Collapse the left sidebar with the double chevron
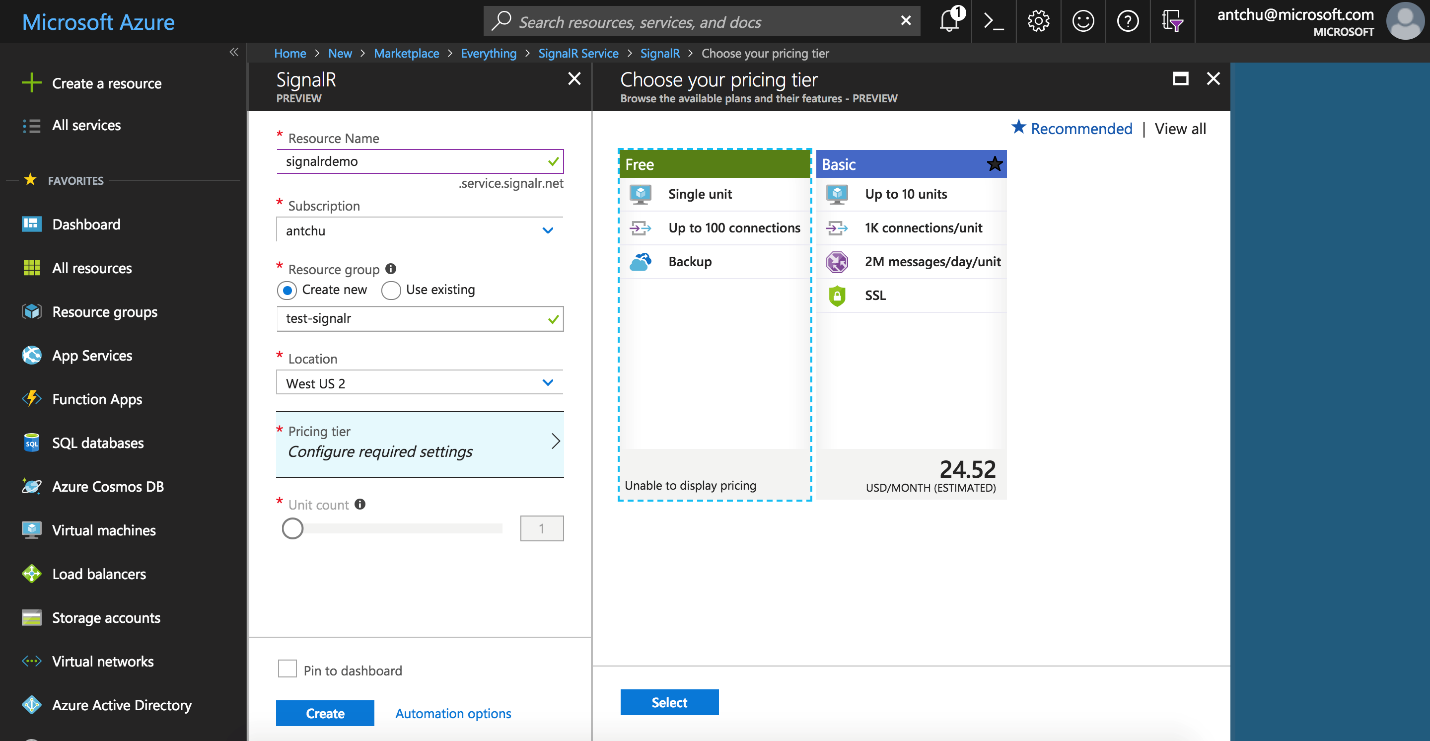The width and height of the screenshot is (1430, 741). tap(234, 52)
